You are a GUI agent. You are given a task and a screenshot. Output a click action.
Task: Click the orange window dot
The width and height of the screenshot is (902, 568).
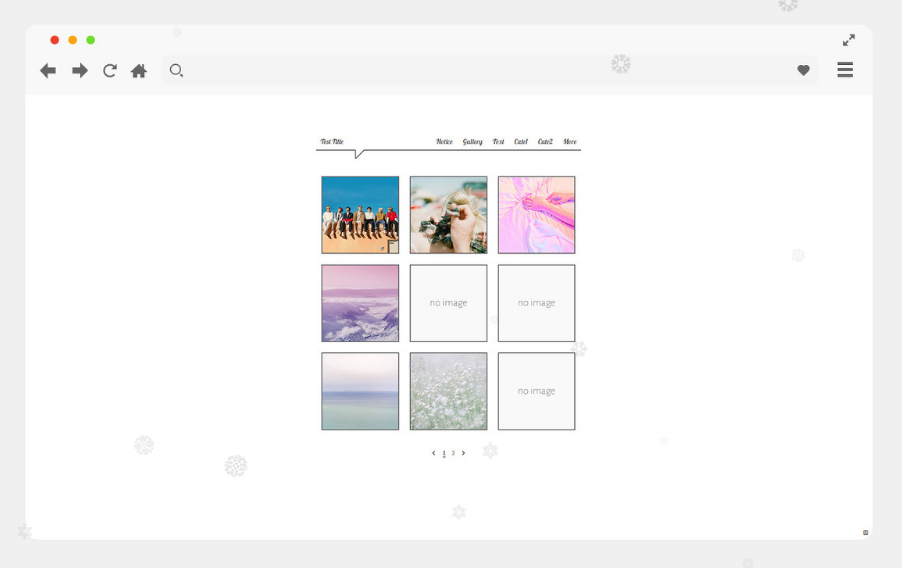(x=72, y=40)
